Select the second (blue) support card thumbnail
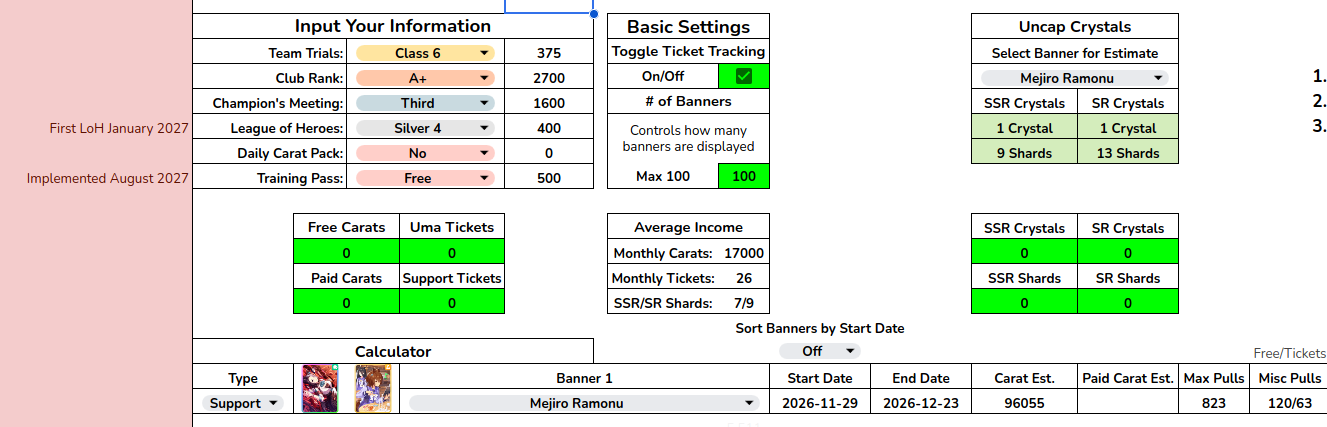1327x427 pixels. 371,389
